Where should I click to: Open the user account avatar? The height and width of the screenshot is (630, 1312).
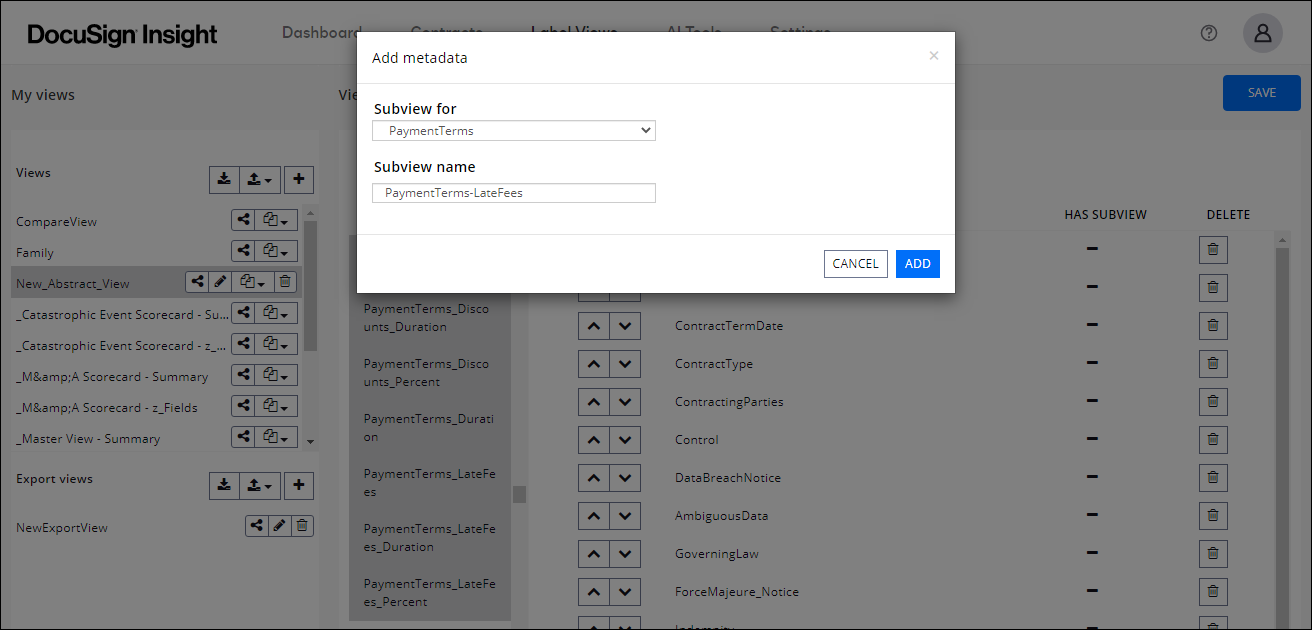coord(1262,32)
